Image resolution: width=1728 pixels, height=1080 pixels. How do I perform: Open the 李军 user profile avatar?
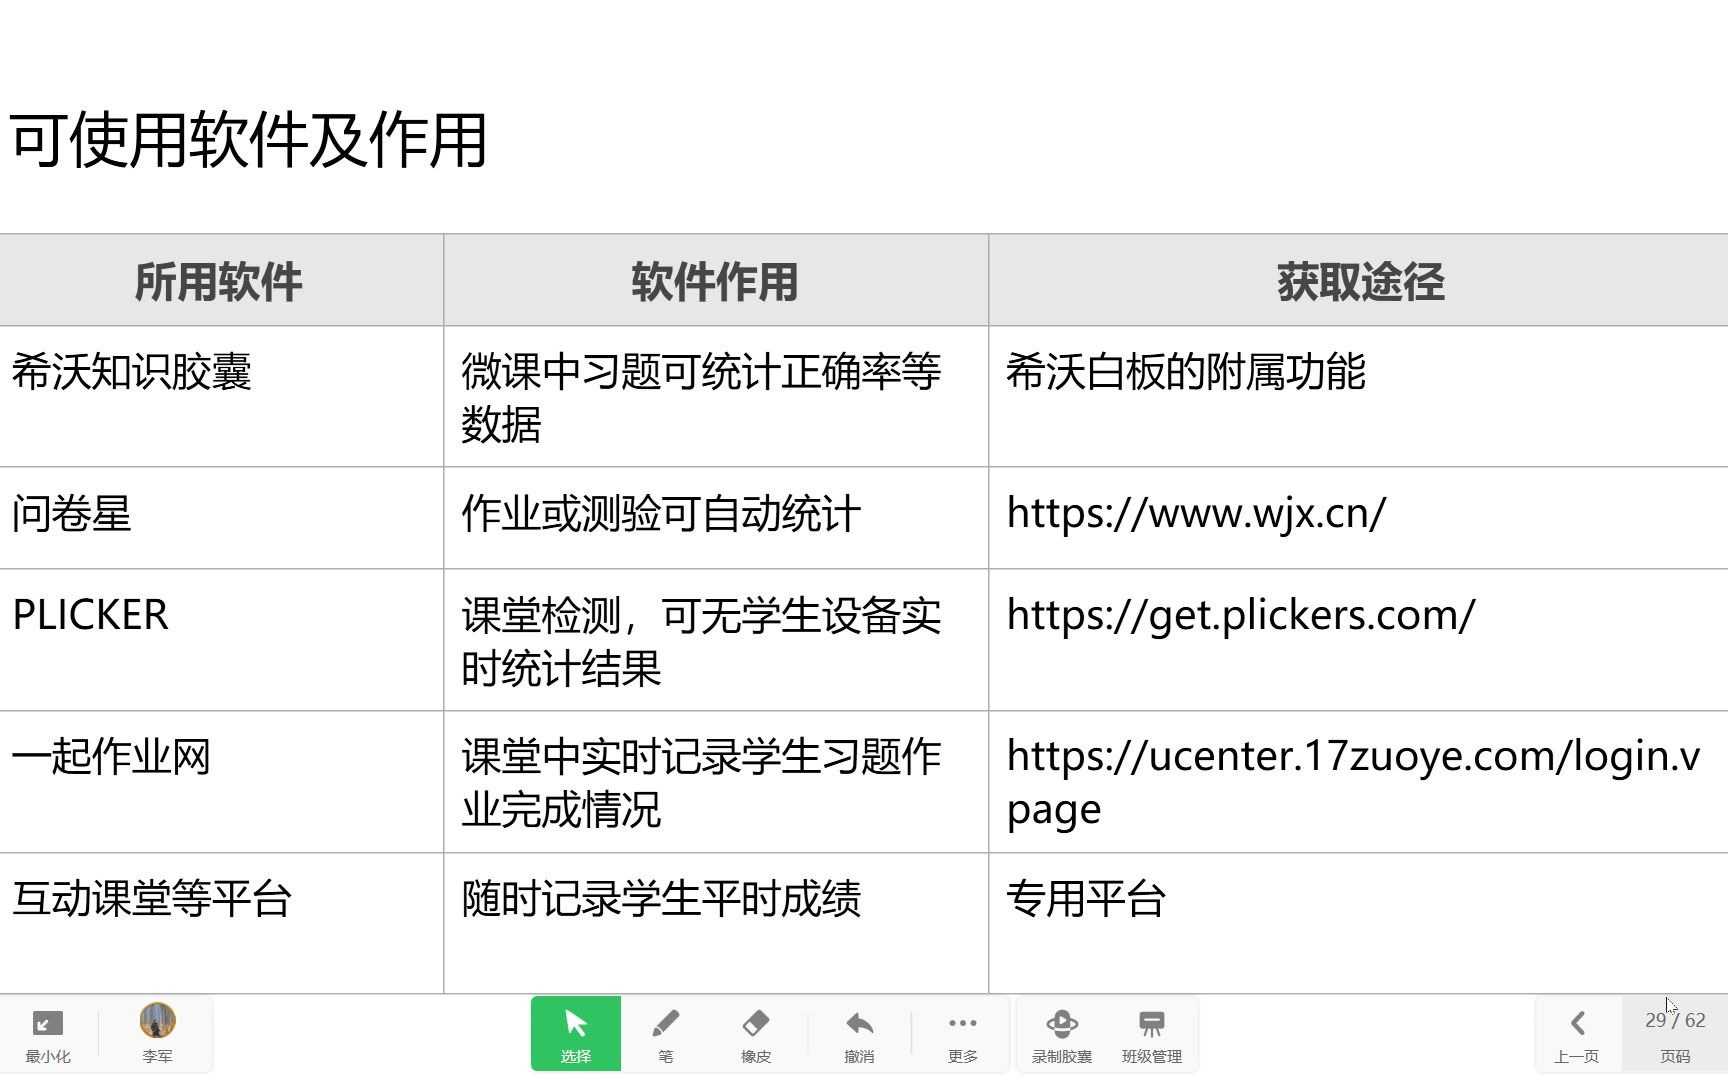[157, 1034]
